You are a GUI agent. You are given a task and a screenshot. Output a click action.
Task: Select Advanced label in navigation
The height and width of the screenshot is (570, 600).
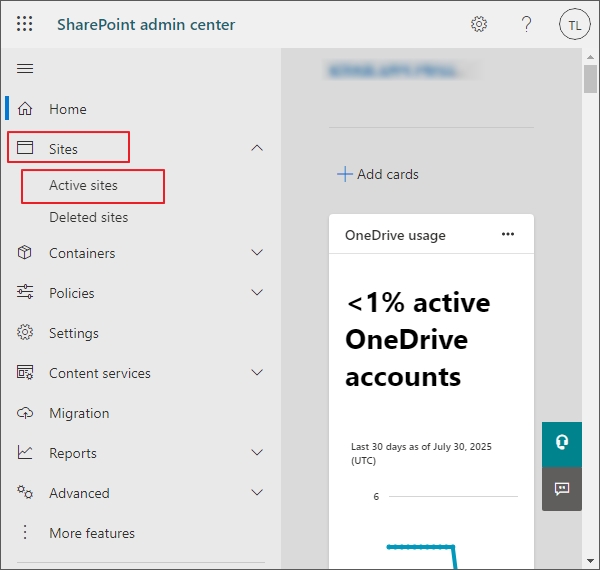coord(79,493)
